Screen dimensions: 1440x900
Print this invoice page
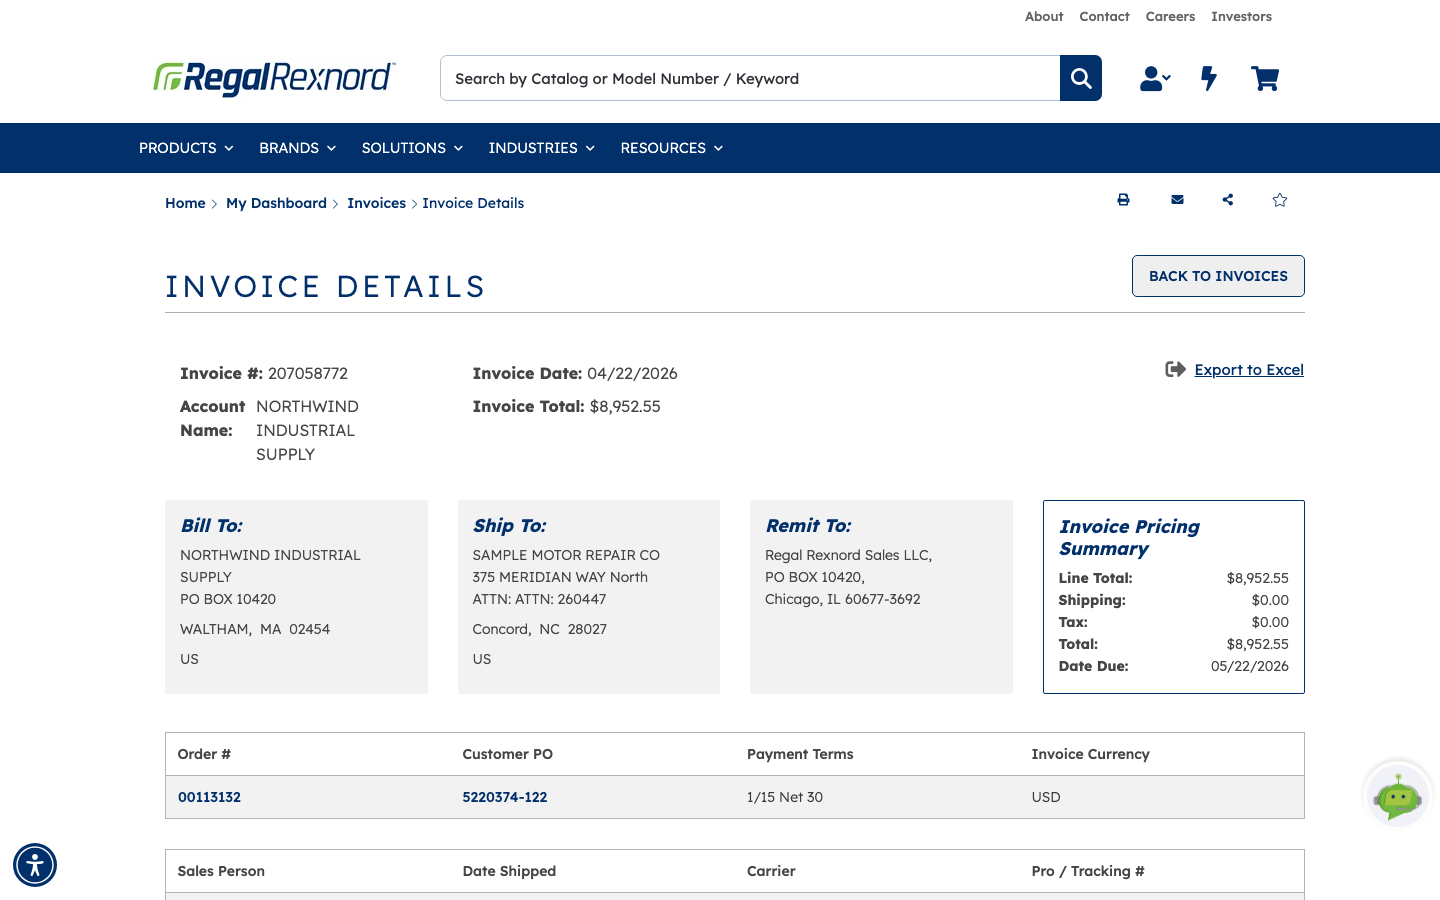1123,200
